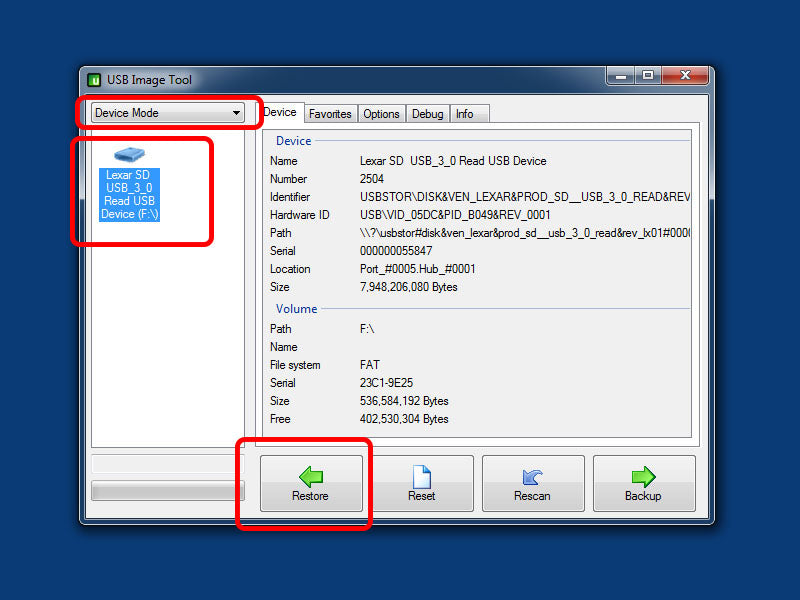
Task: Click device serial value '000000055847'
Action: (x=396, y=251)
